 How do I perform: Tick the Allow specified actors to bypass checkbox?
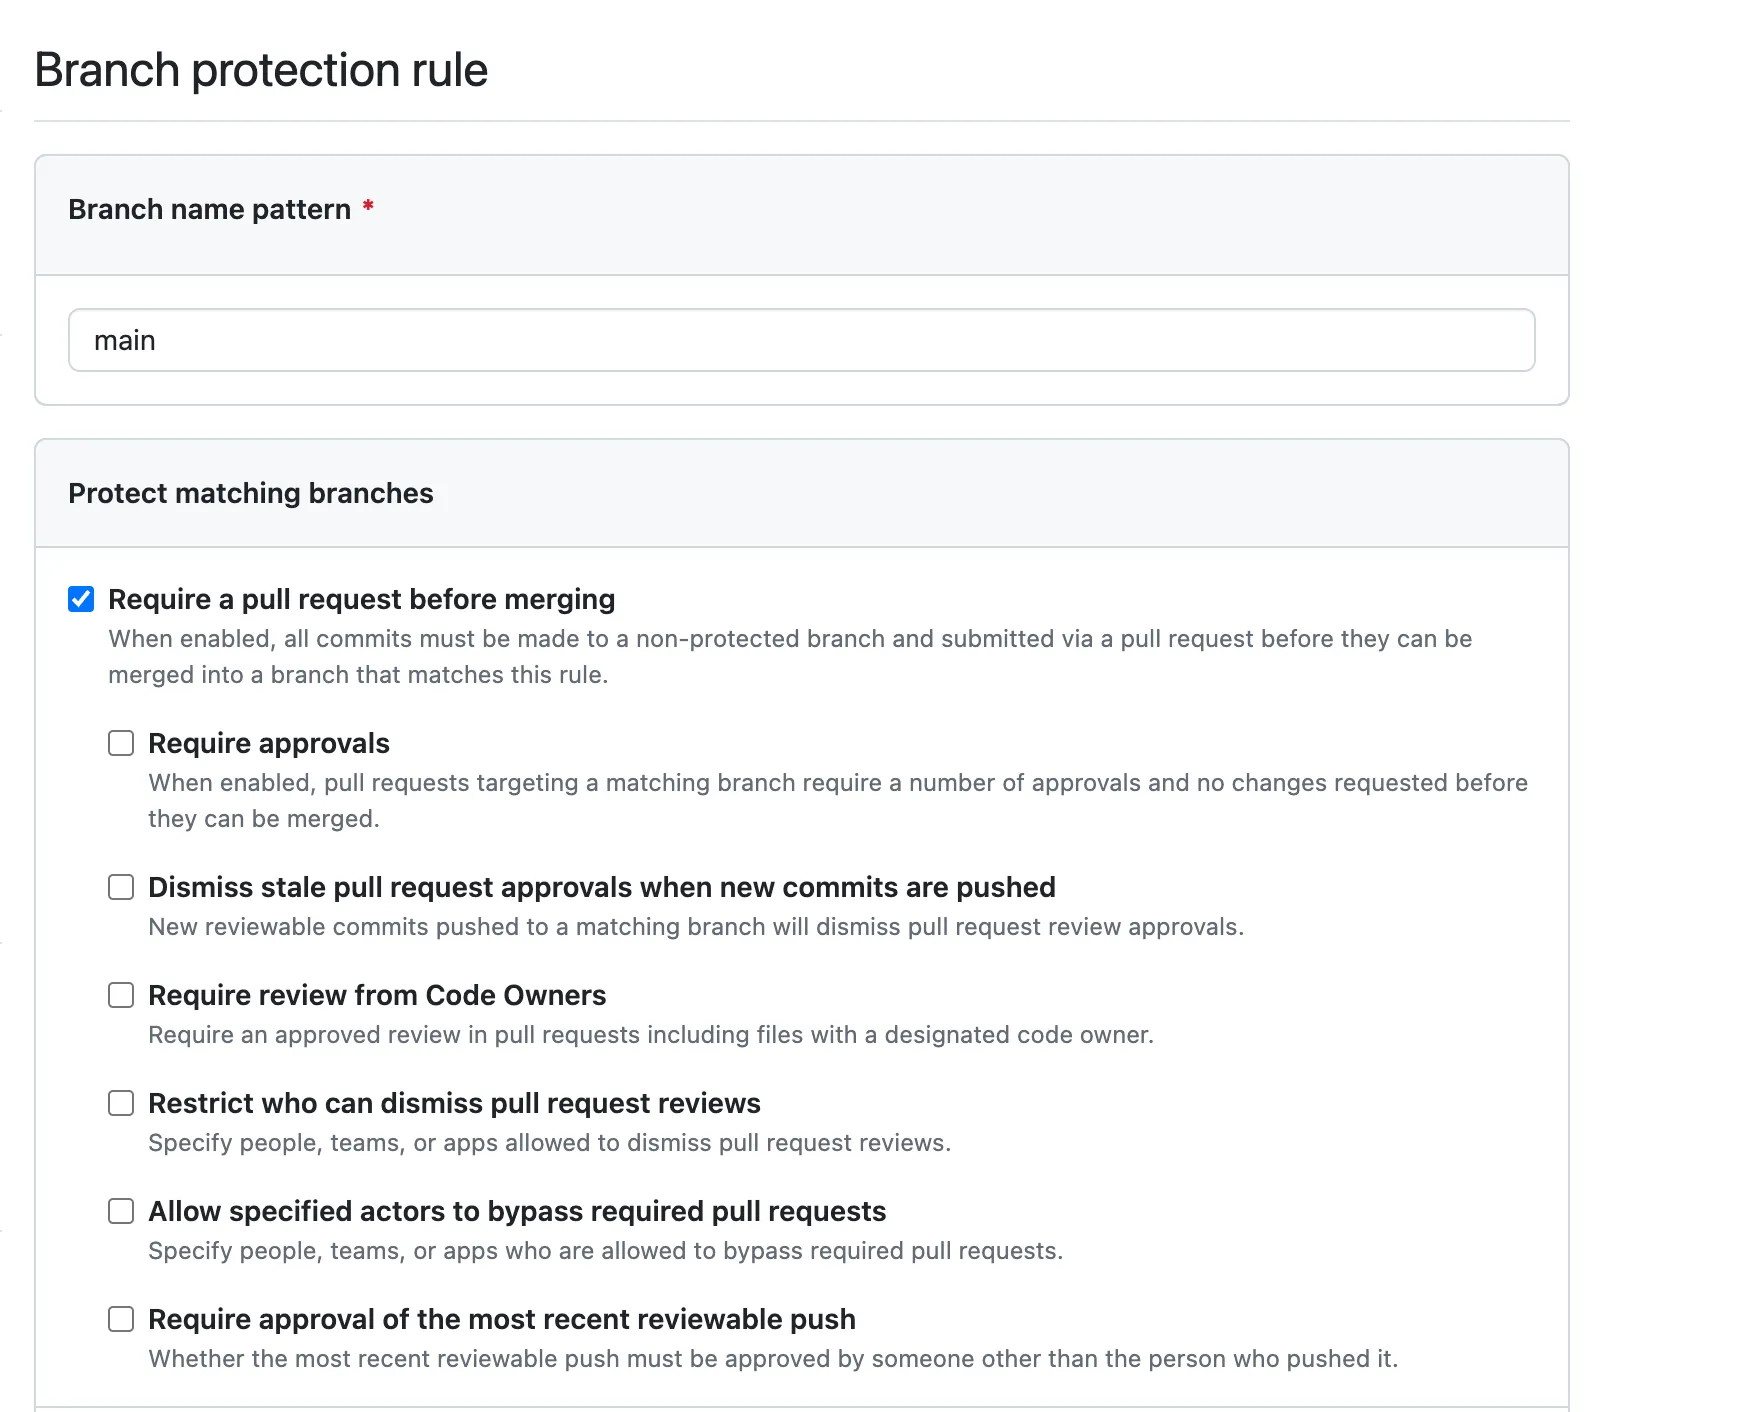tap(121, 1211)
